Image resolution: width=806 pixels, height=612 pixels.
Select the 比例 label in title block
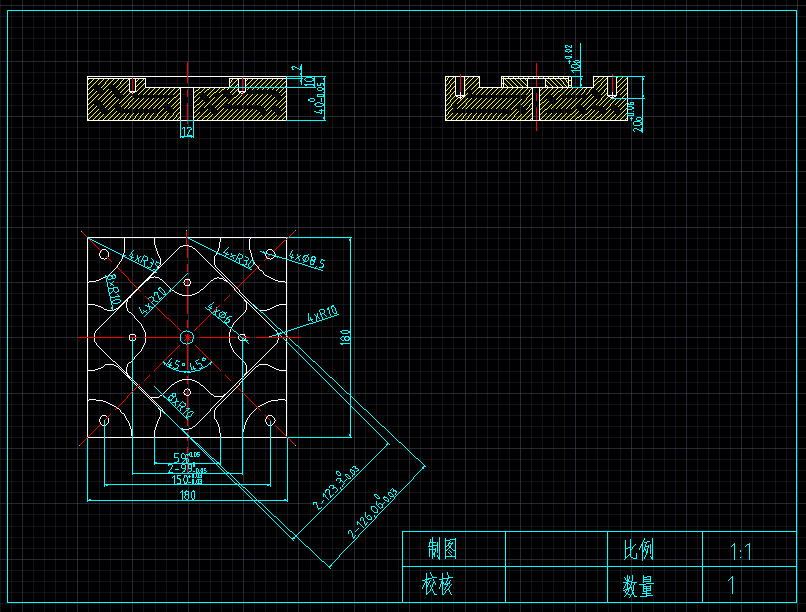(638, 549)
